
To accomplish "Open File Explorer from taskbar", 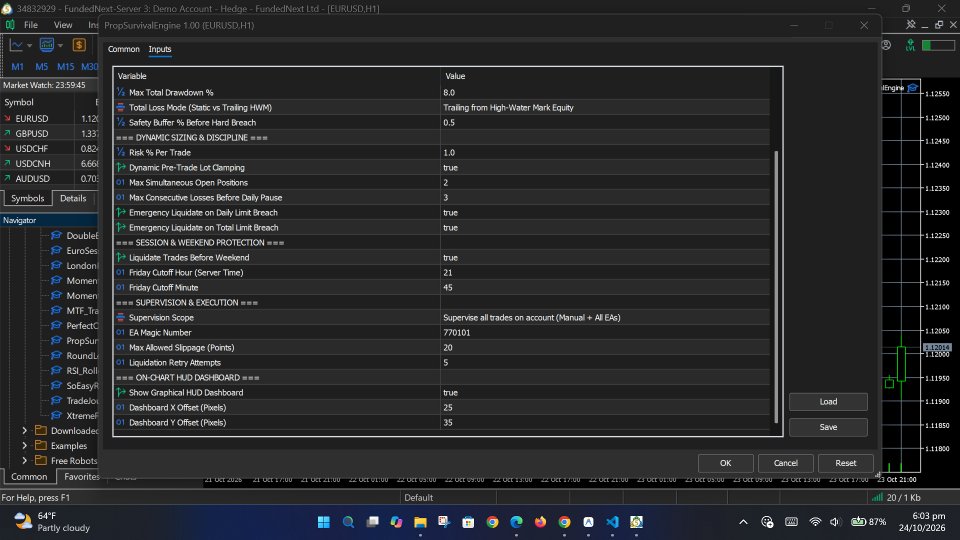I will (420, 522).
